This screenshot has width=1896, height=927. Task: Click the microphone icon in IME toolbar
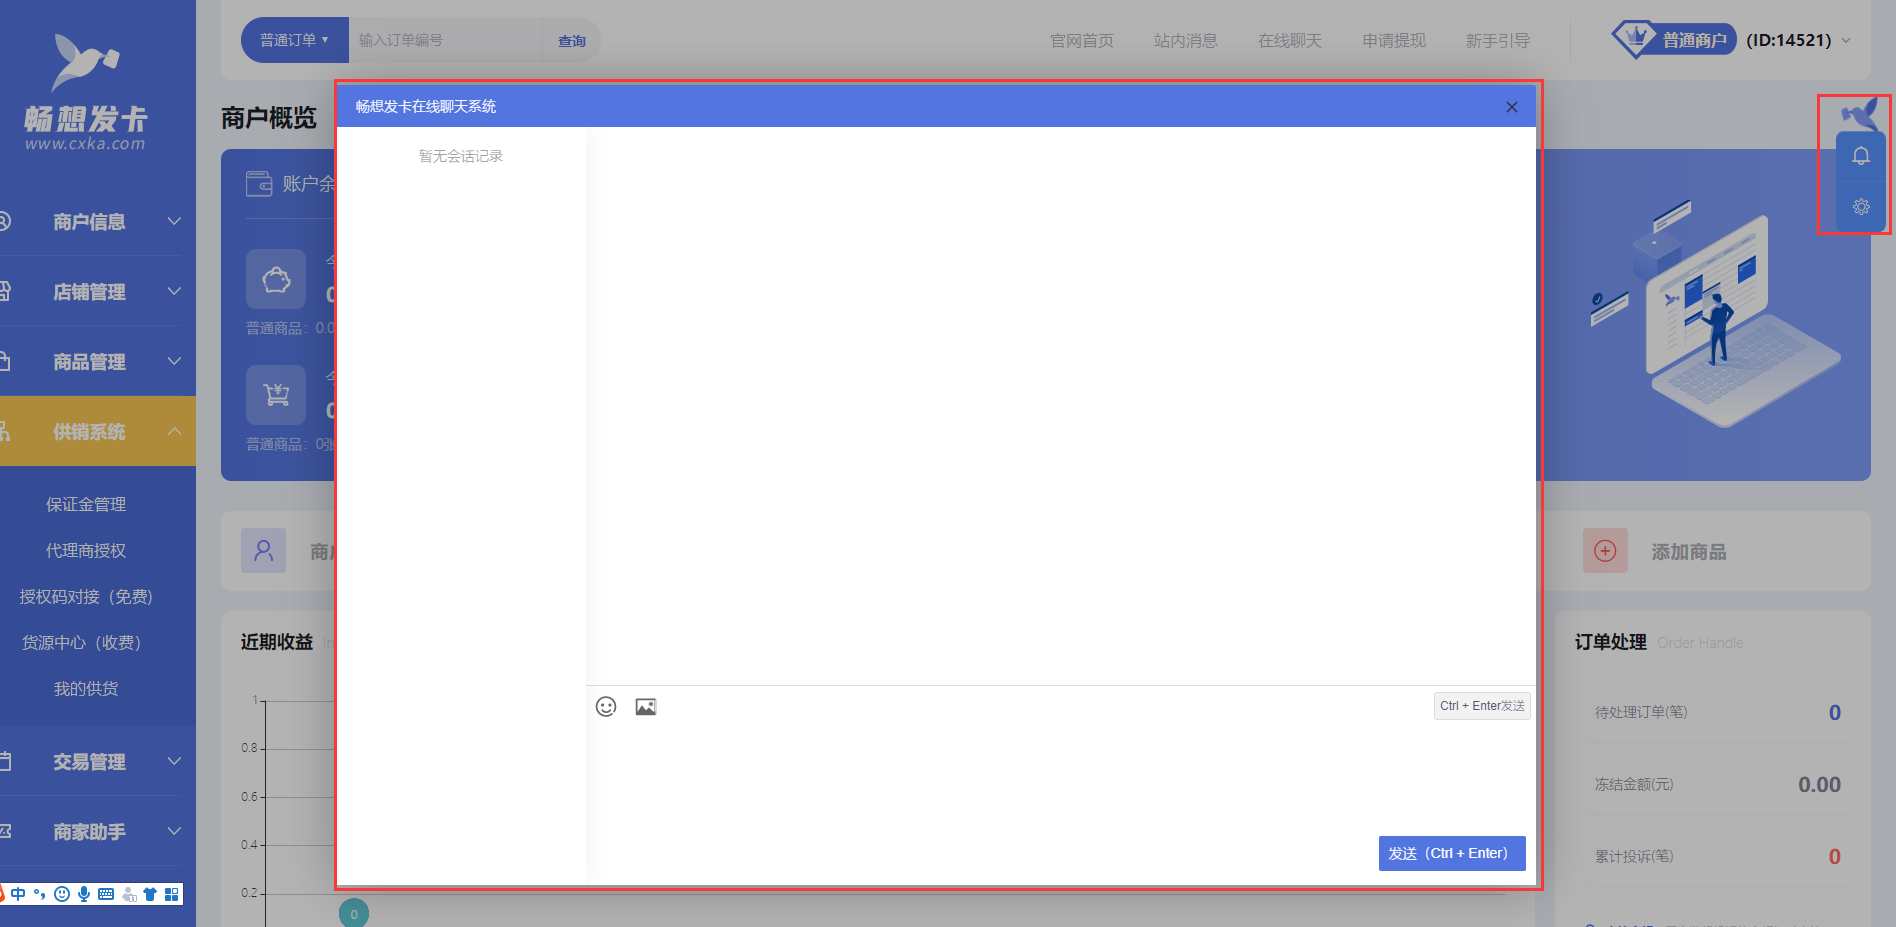tap(84, 894)
